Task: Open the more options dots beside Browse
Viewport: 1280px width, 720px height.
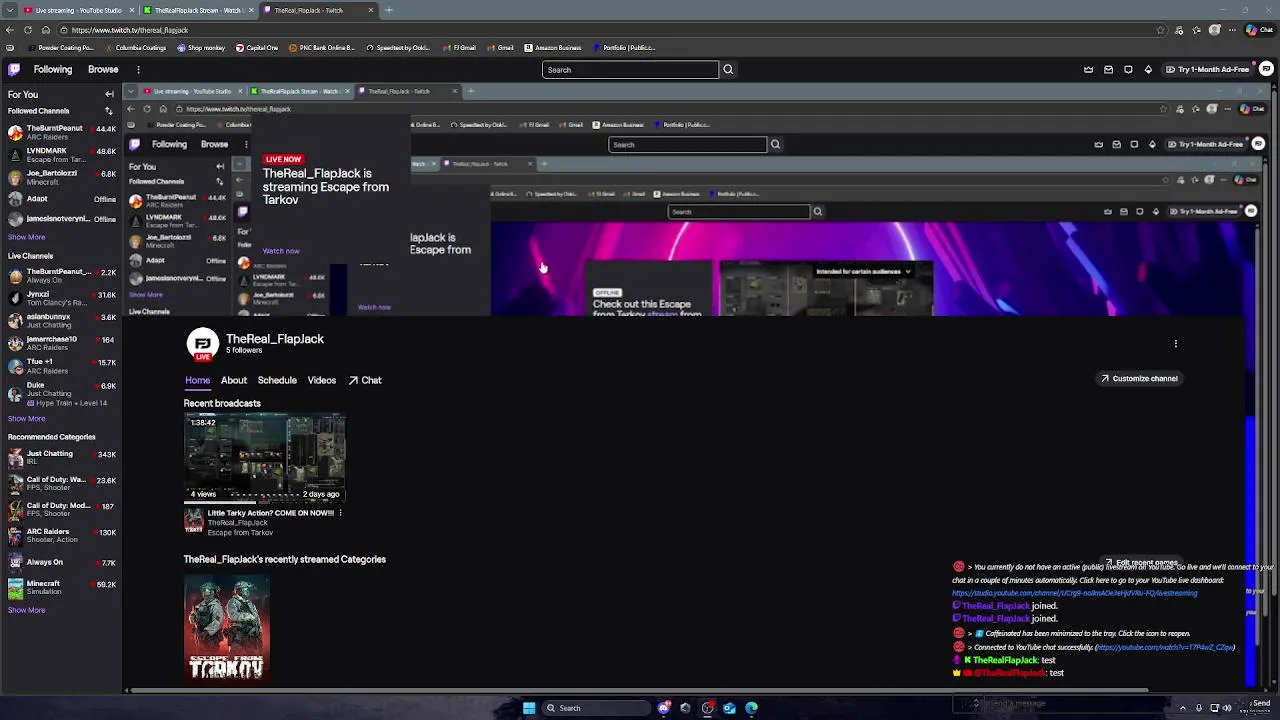Action: (x=138, y=69)
